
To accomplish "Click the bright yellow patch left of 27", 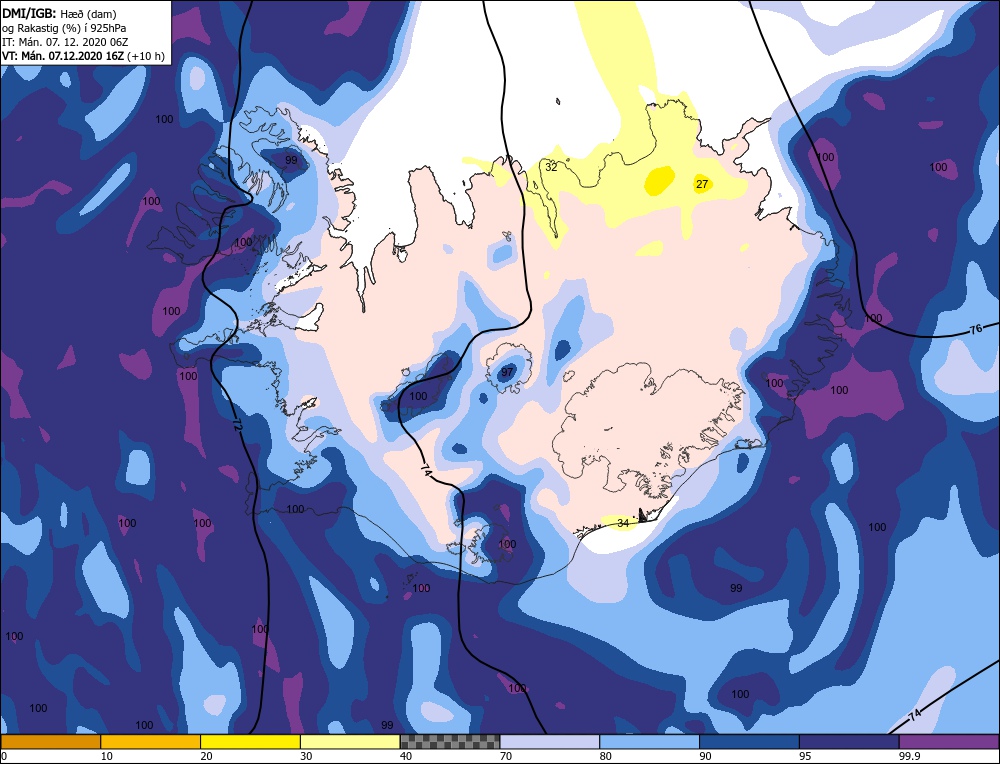I will pos(659,180).
